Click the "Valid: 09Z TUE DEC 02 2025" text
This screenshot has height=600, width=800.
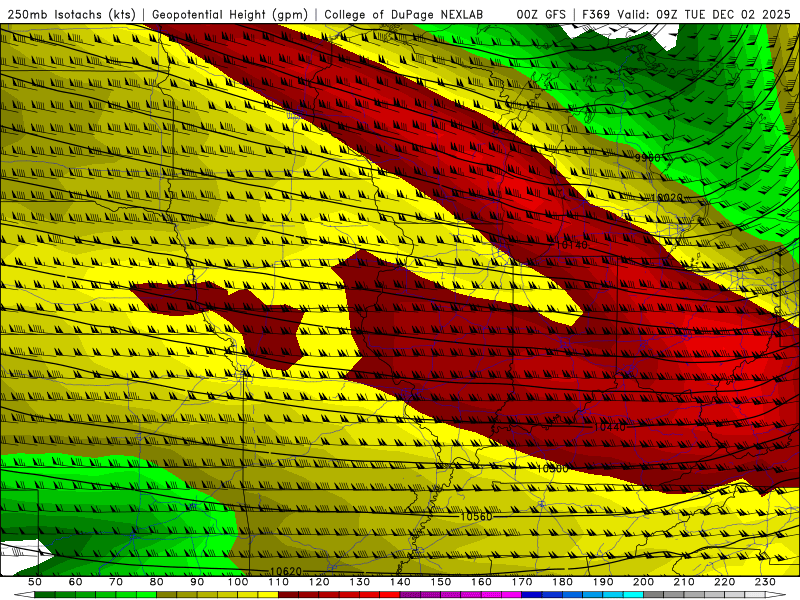click(704, 15)
